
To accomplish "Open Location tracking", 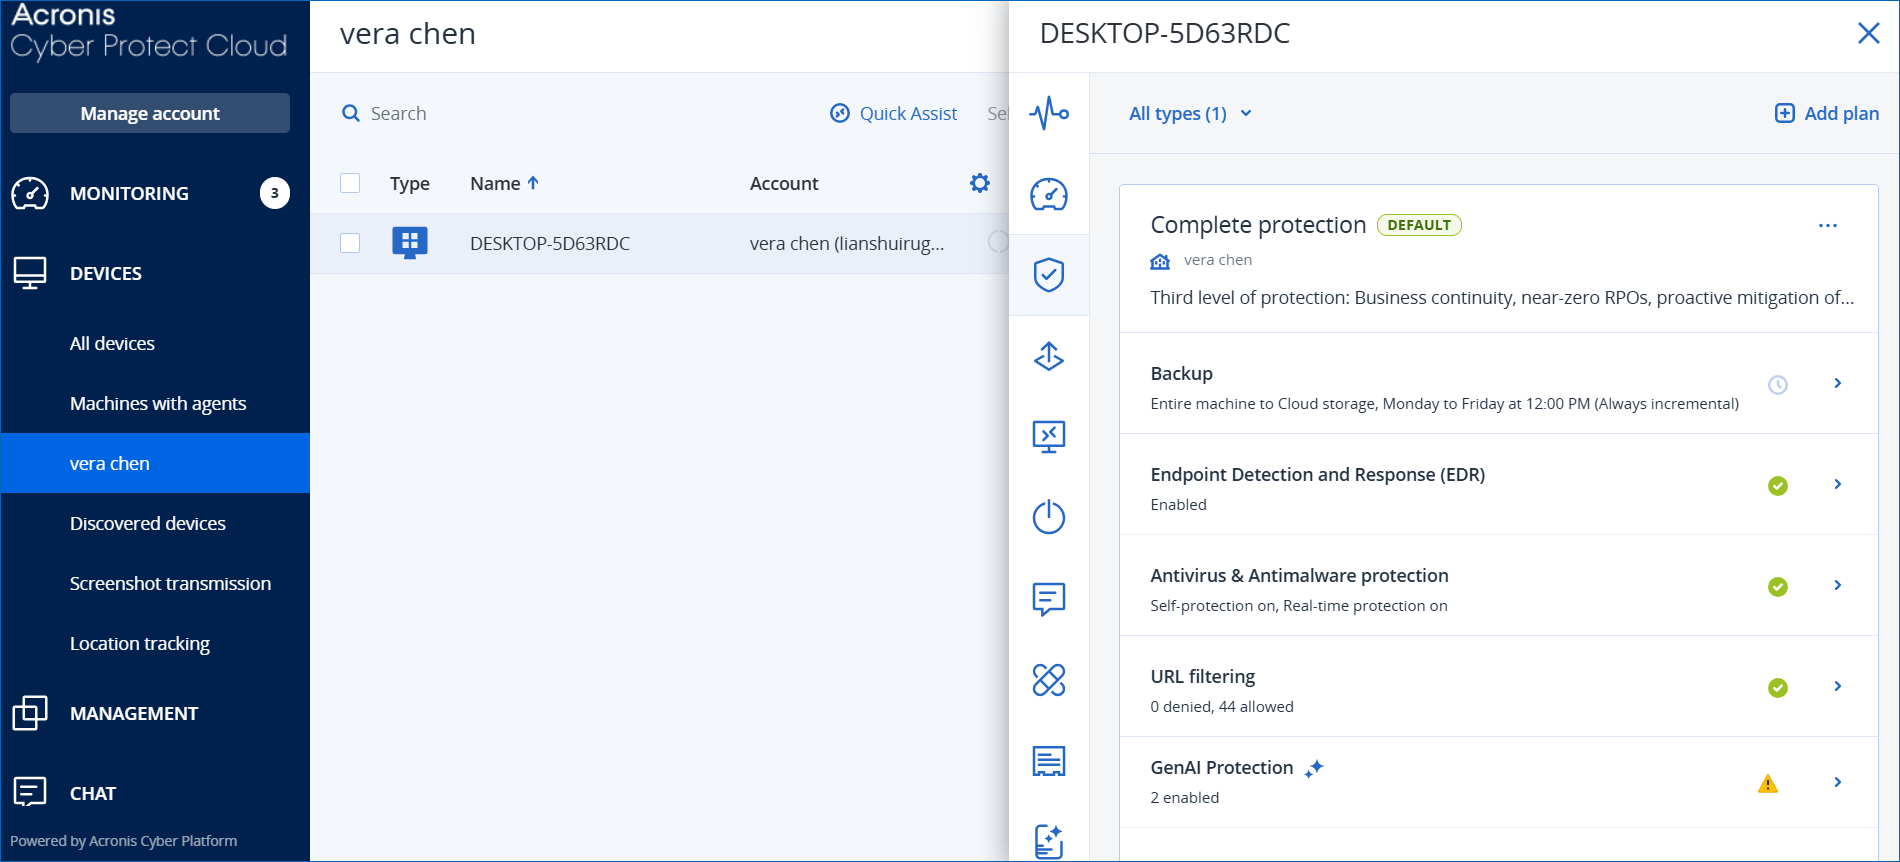I will (x=155, y=643).
